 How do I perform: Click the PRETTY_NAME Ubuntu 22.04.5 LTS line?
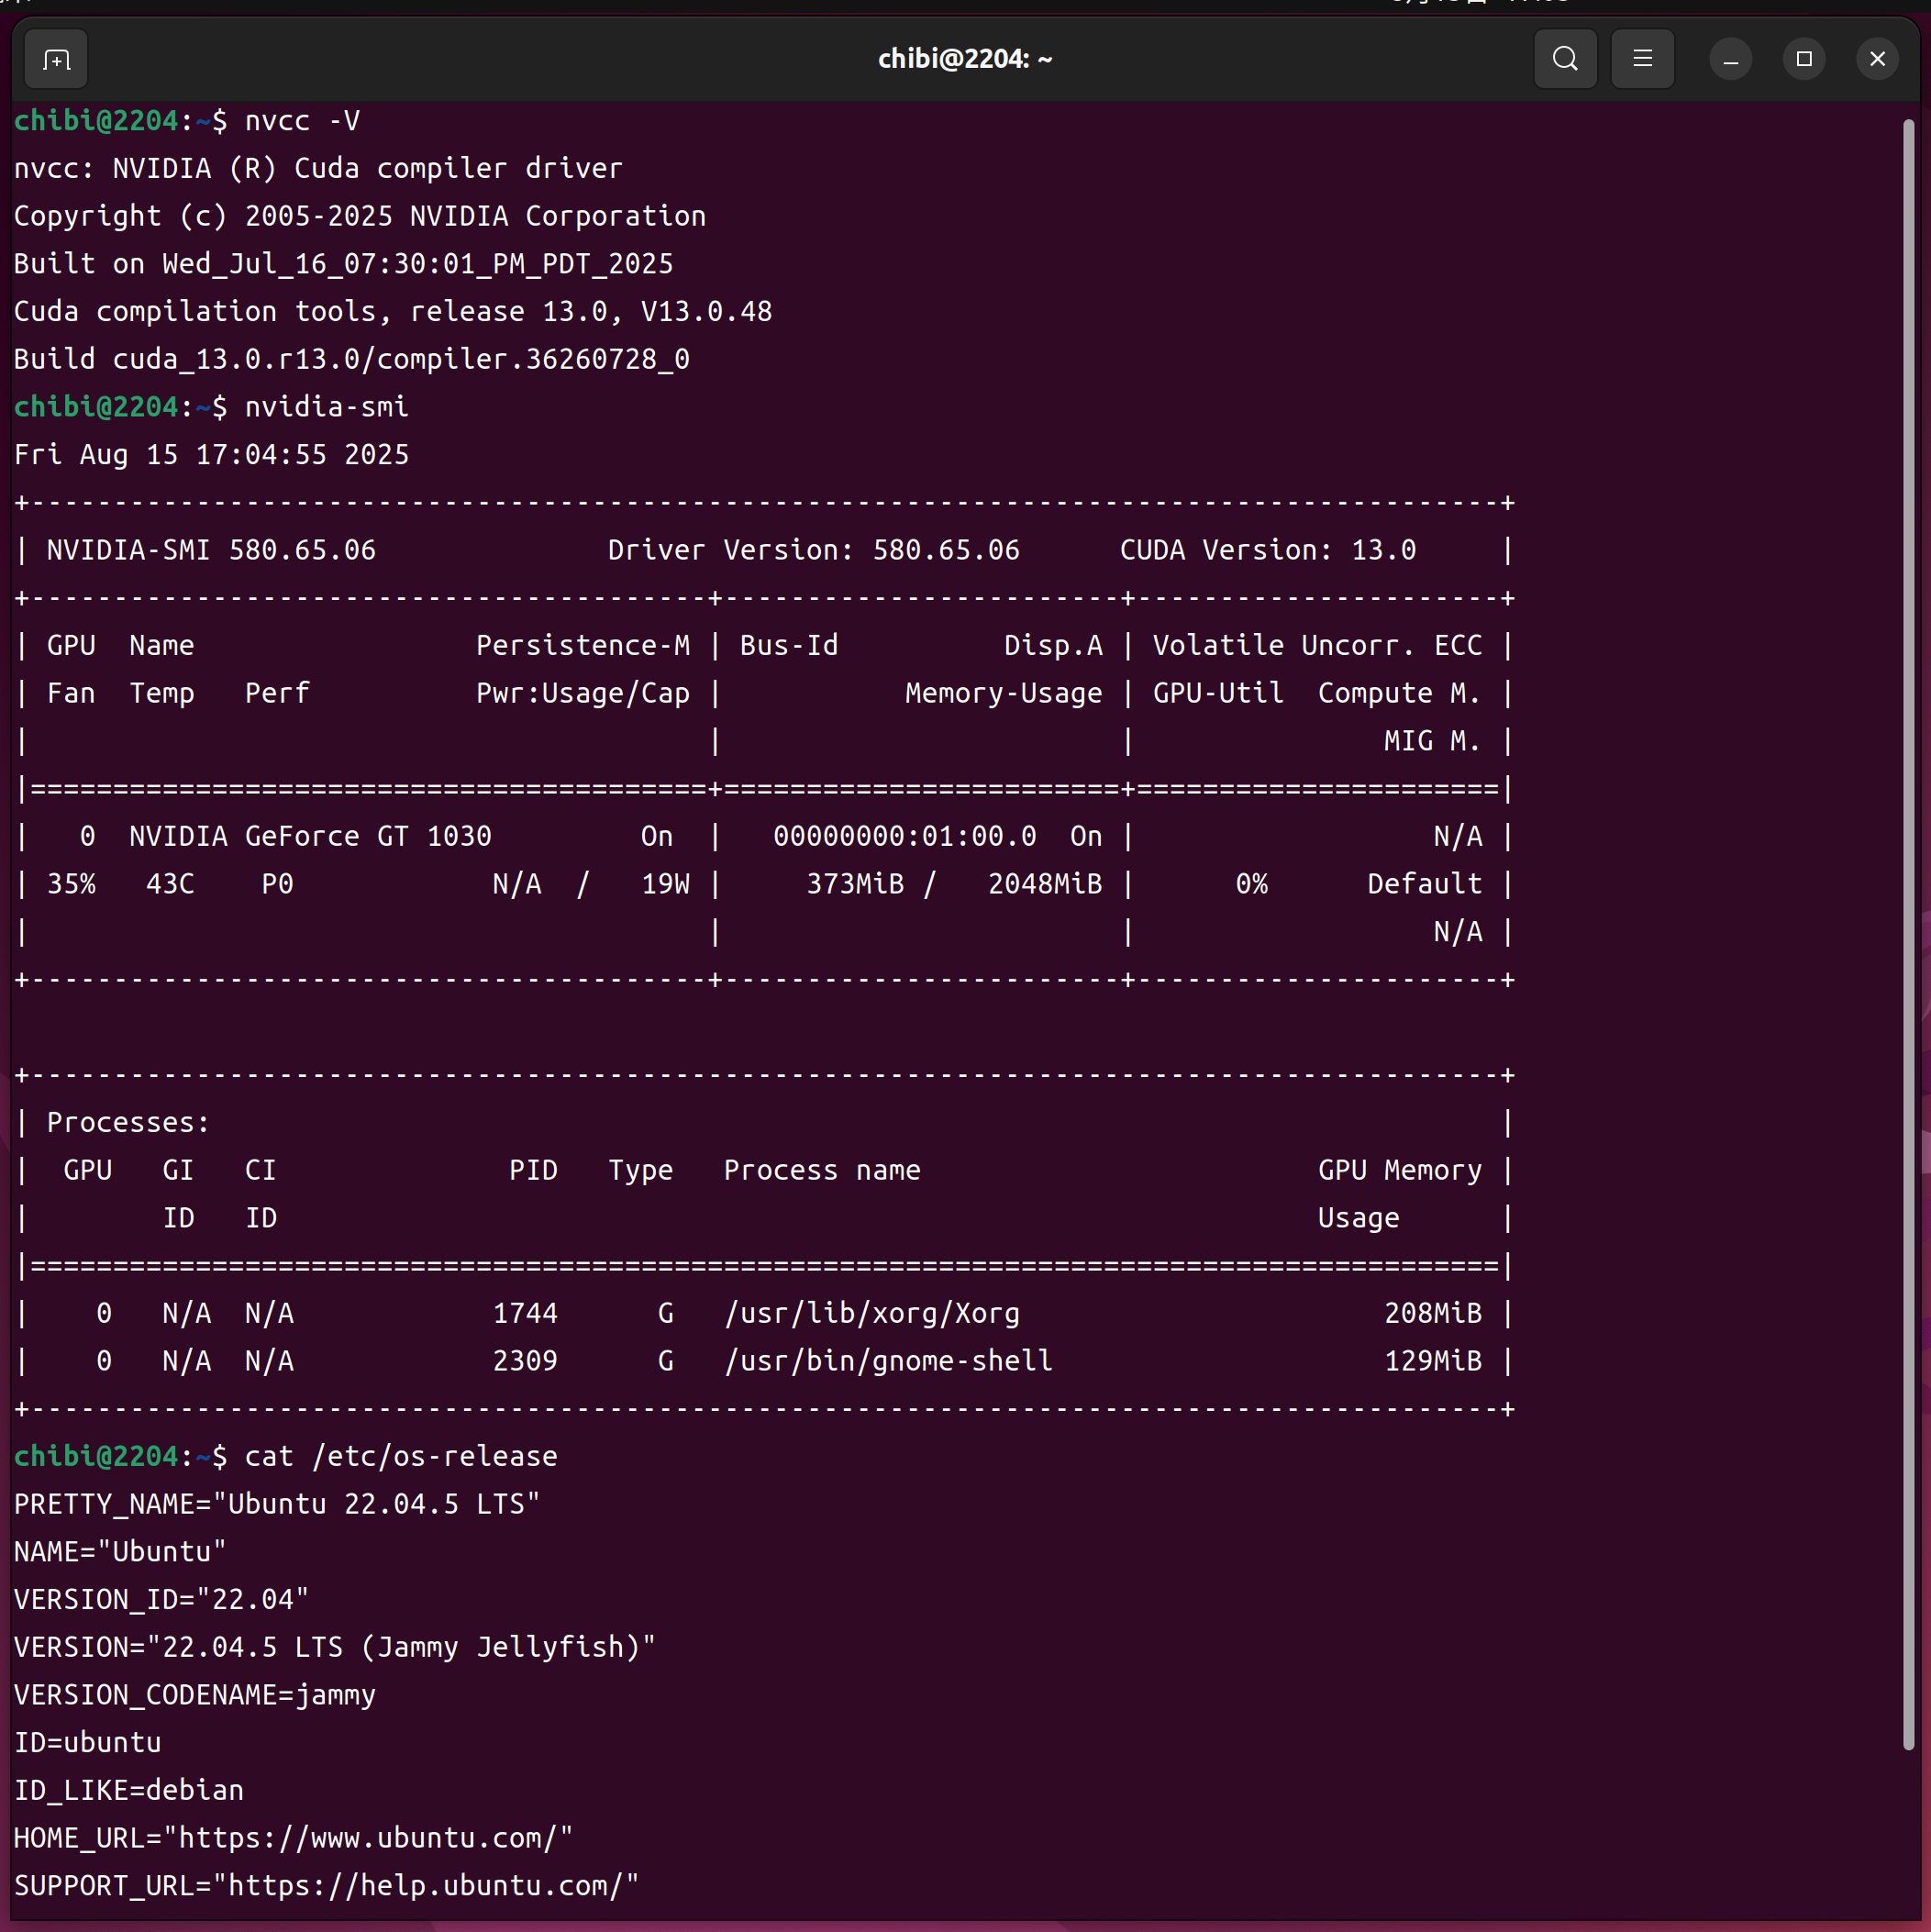point(277,1504)
